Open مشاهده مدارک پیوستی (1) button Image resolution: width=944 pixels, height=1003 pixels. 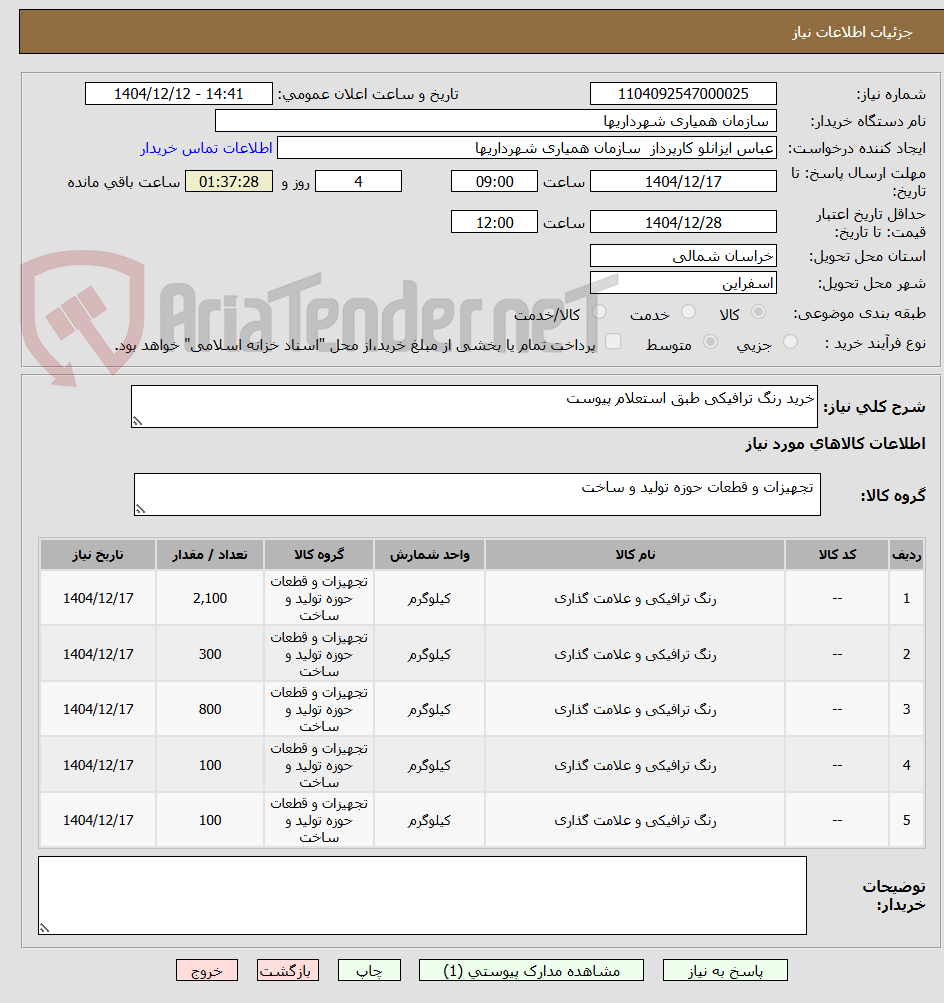531,970
